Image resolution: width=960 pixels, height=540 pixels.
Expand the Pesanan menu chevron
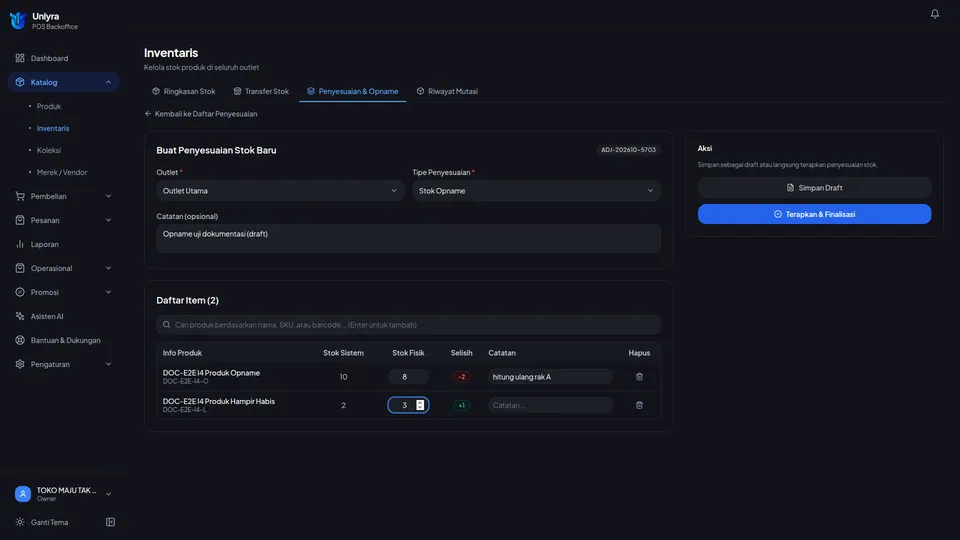[108, 220]
